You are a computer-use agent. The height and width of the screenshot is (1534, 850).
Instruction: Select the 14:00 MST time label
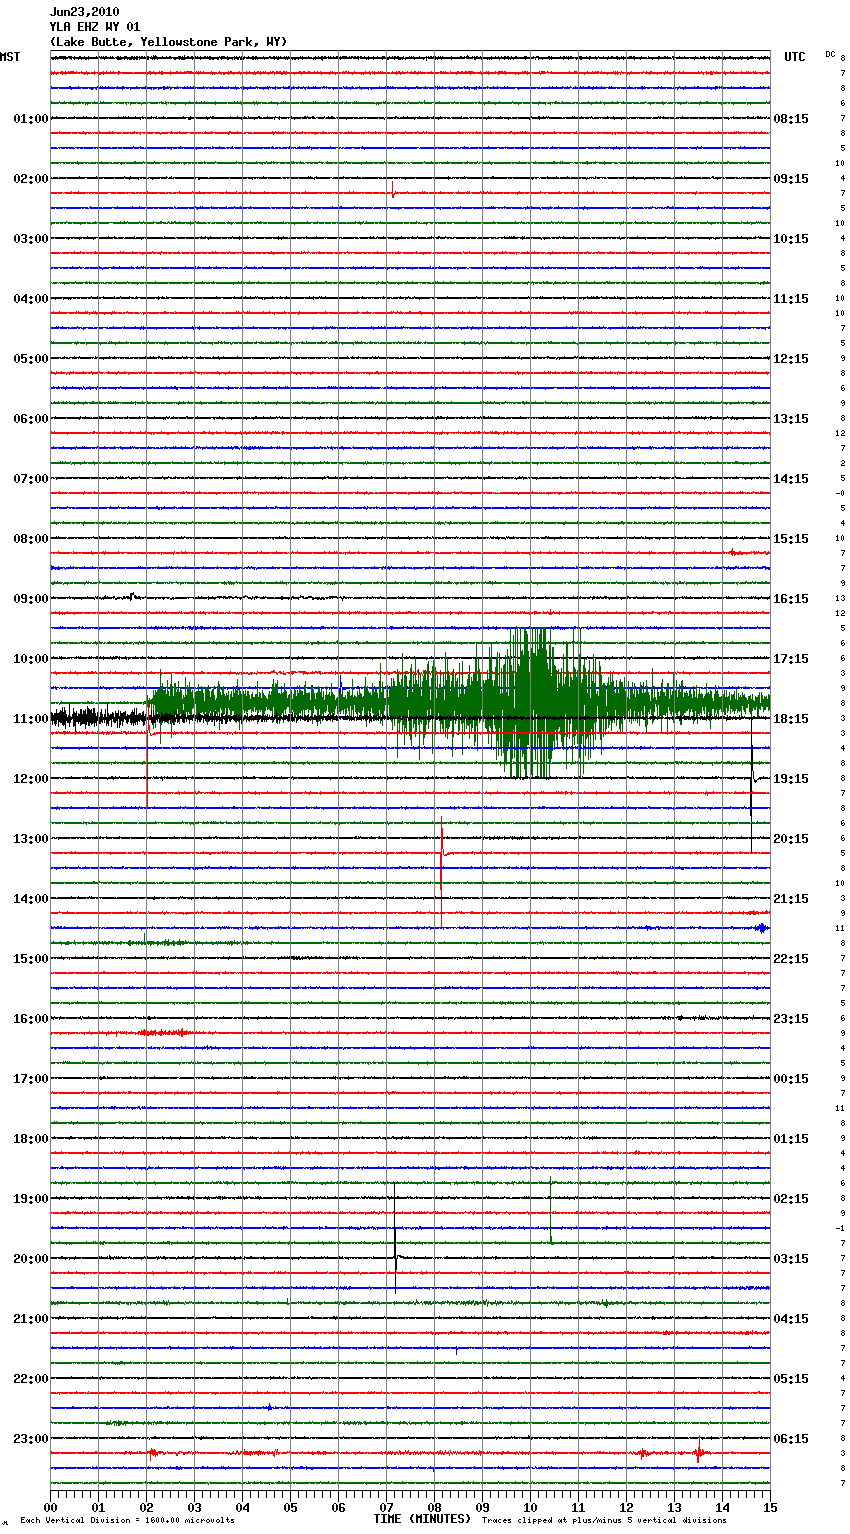[31, 899]
